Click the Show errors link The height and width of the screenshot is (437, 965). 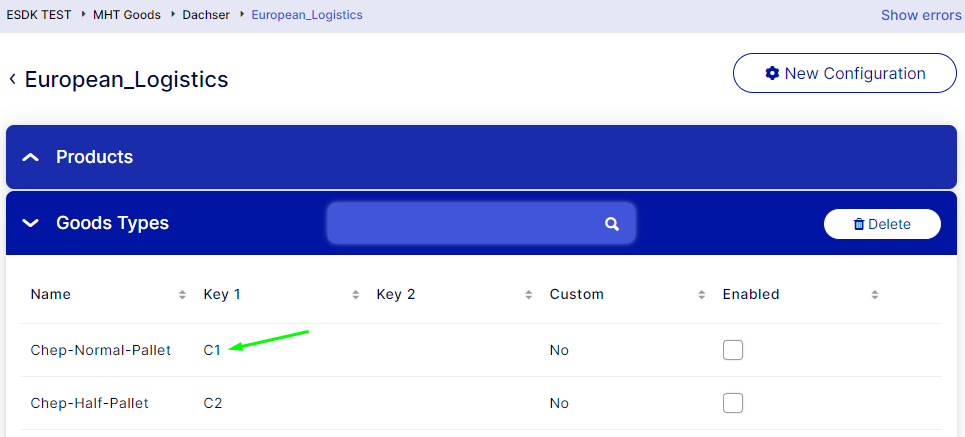pyautogui.click(x=920, y=15)
